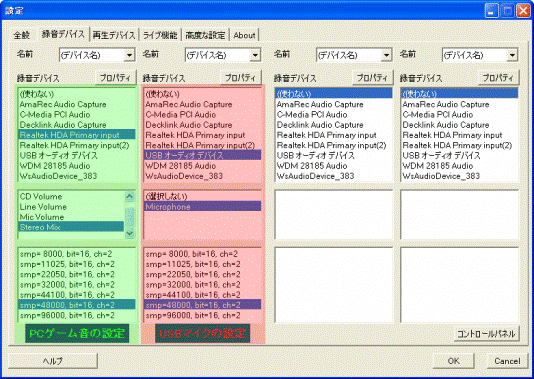
Task: Click プロパティ button in the fourth column
Action: click(498, 78)
